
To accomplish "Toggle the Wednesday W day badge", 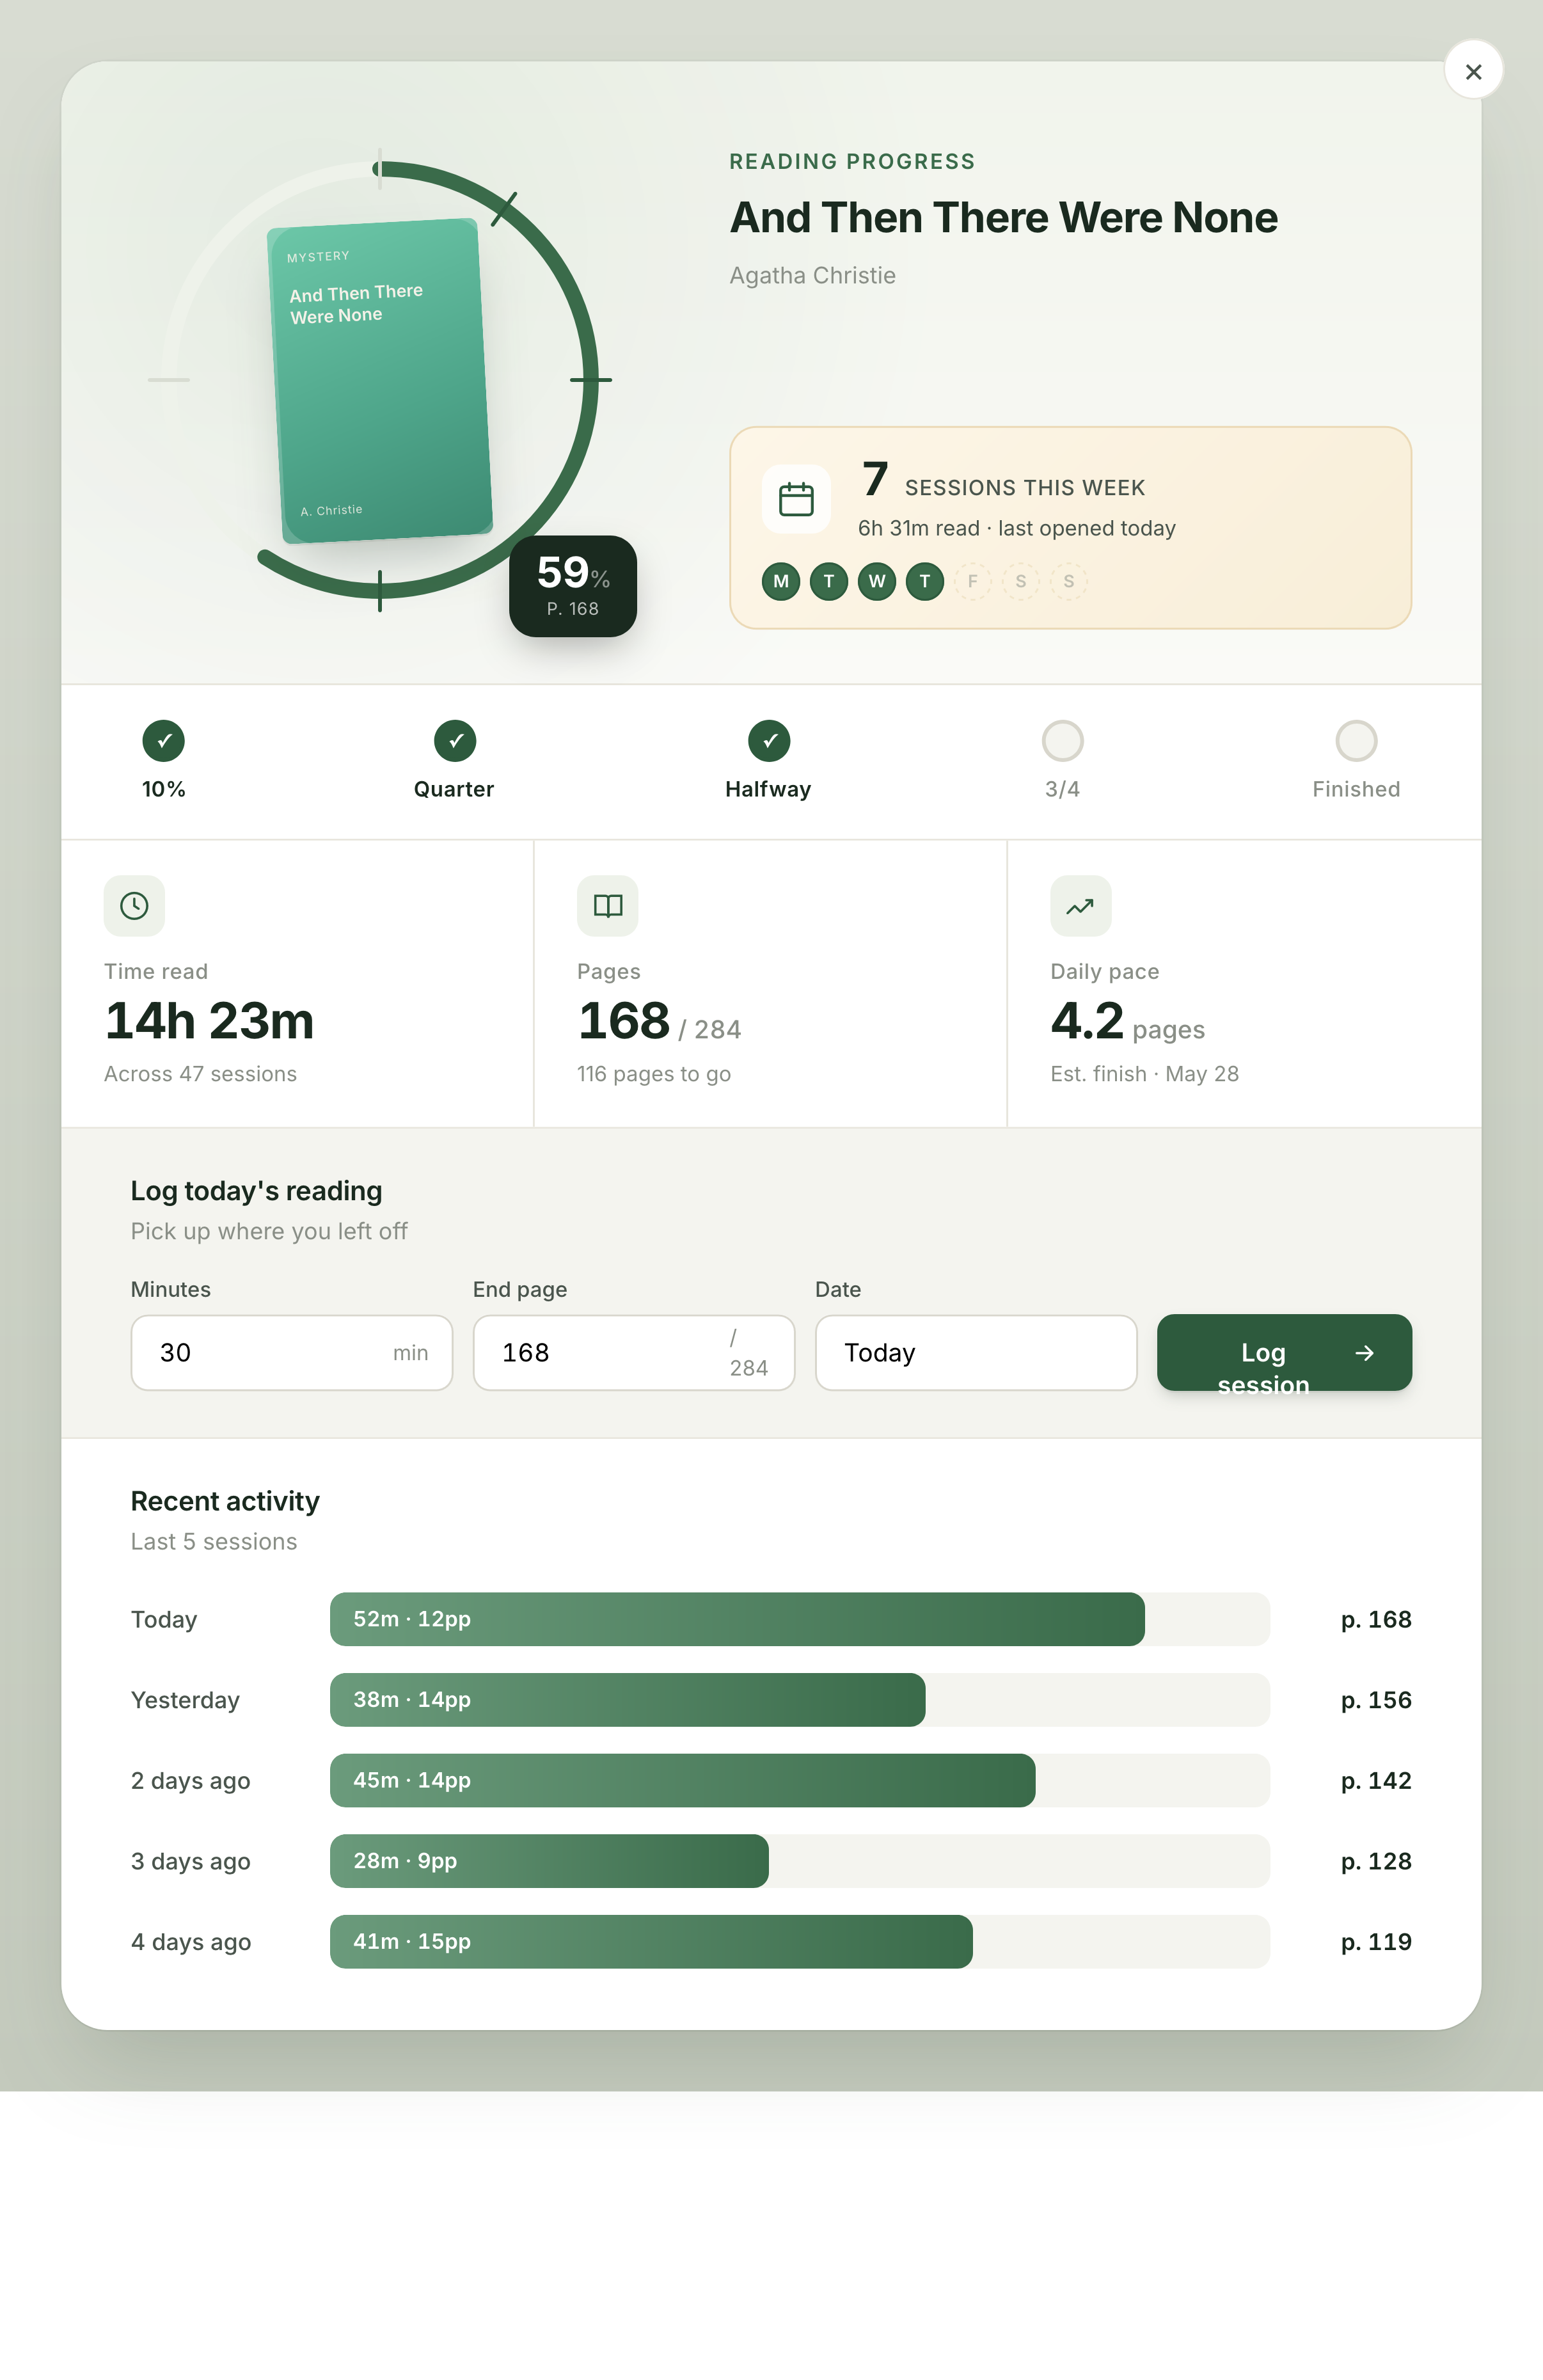I will click(877, 581).
